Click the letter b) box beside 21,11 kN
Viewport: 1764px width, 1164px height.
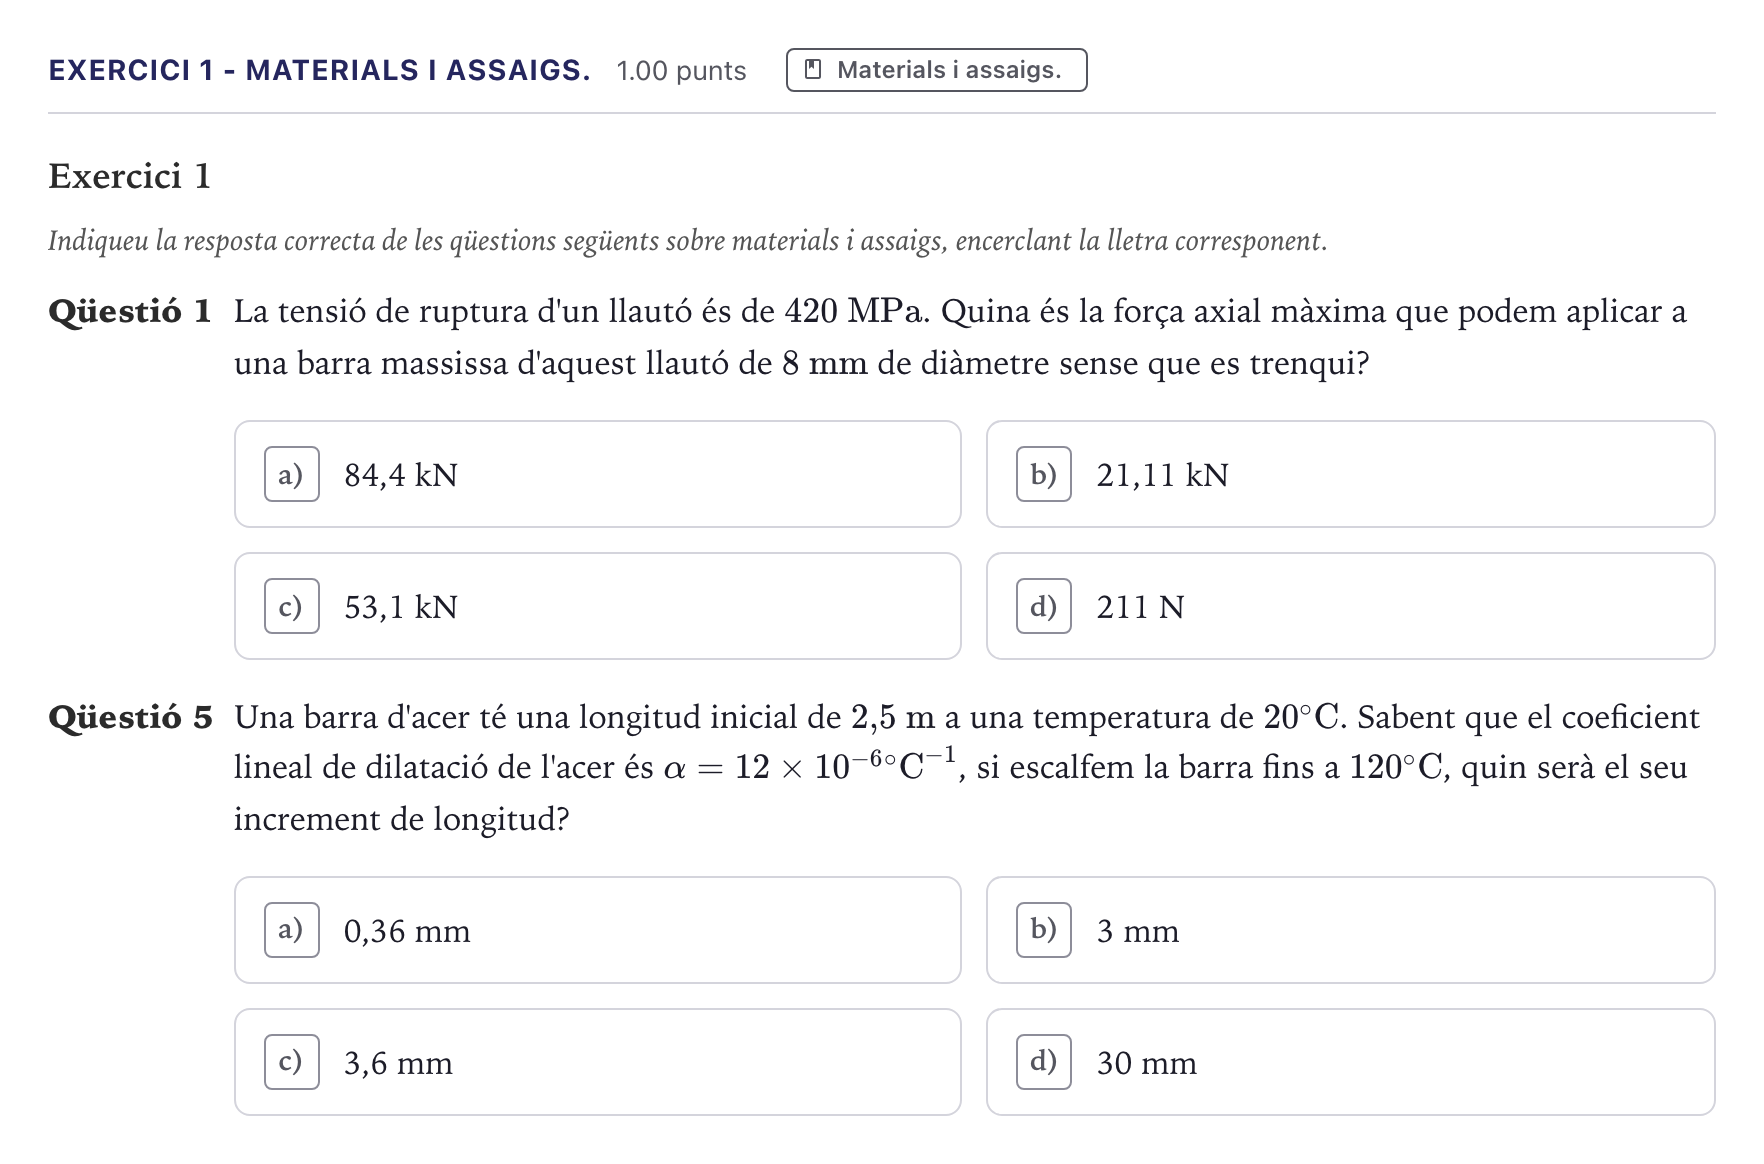click(x=1044, y=474)
